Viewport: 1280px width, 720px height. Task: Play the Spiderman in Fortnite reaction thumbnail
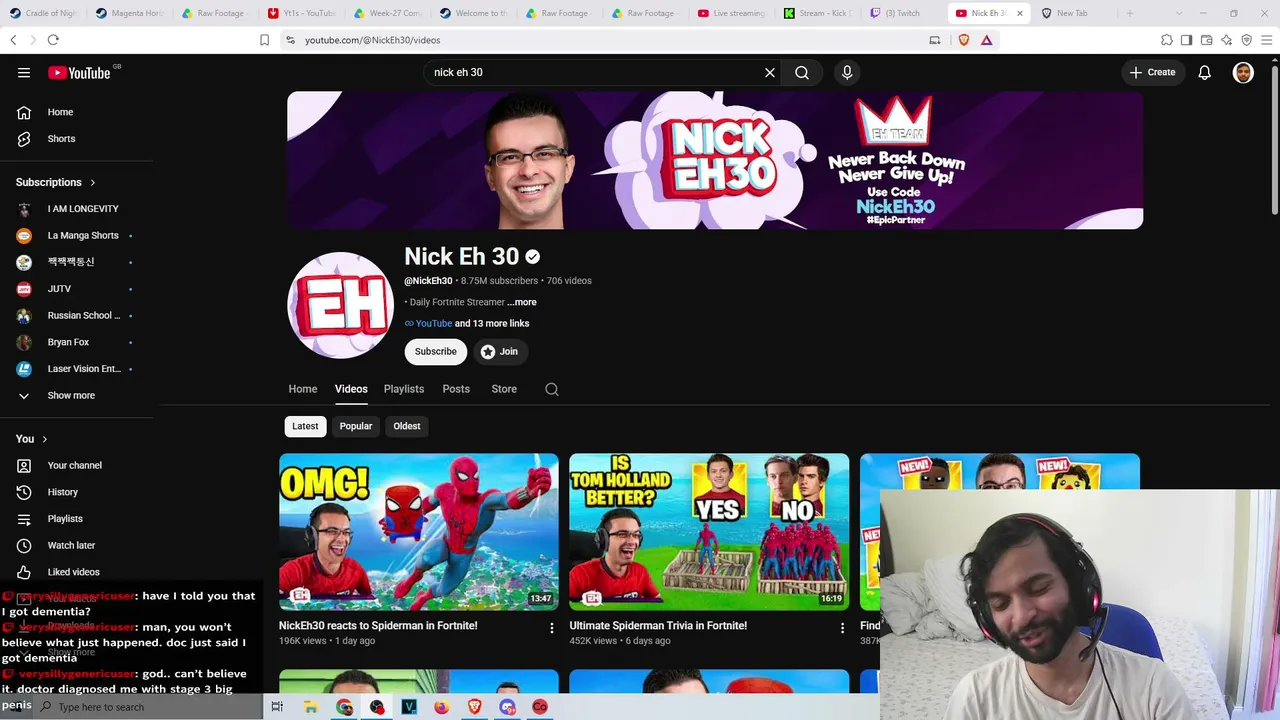coord(419,532)
